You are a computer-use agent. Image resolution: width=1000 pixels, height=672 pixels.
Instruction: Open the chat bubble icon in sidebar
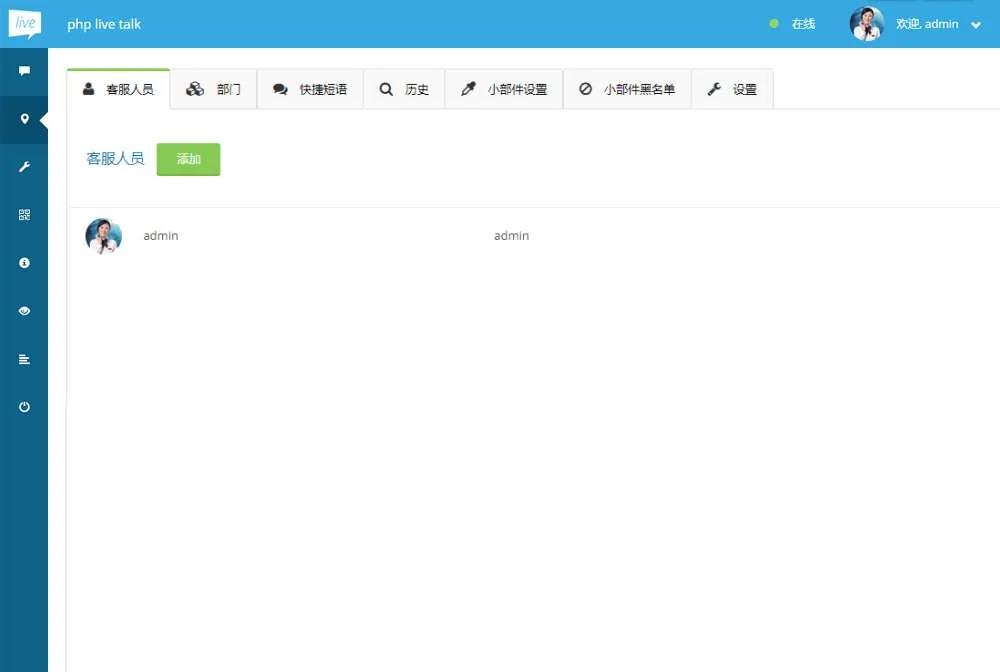(x=24, y=71)
